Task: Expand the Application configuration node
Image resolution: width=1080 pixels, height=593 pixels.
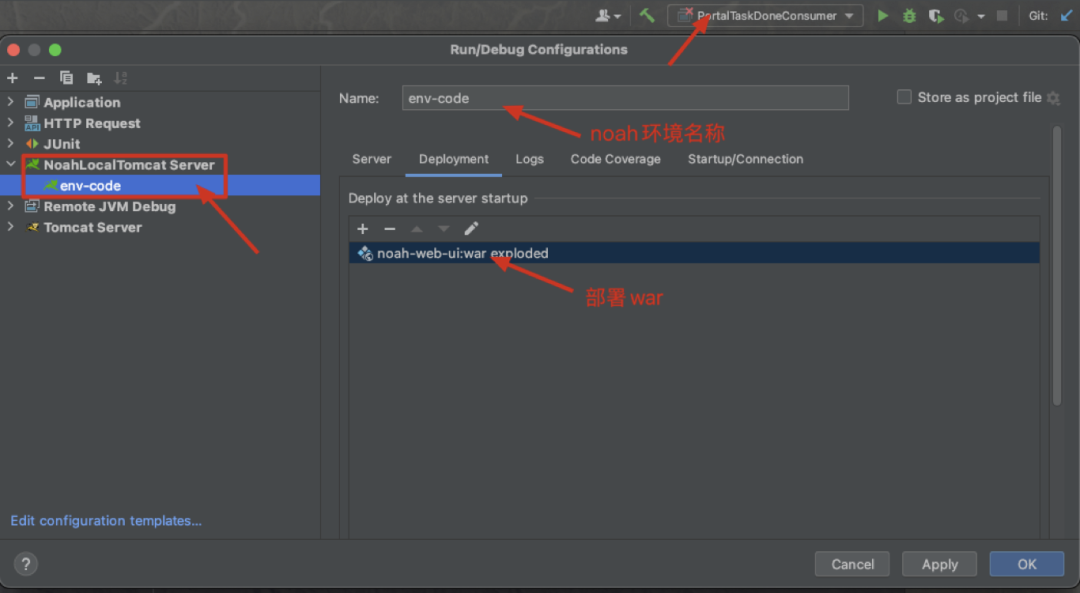Action: click(x=10, y=102)
